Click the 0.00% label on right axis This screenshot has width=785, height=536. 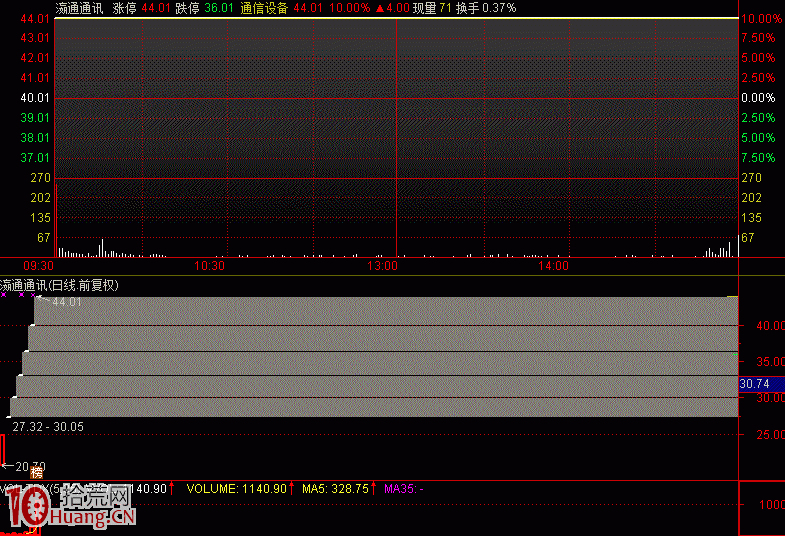click(x=758, y=98)
